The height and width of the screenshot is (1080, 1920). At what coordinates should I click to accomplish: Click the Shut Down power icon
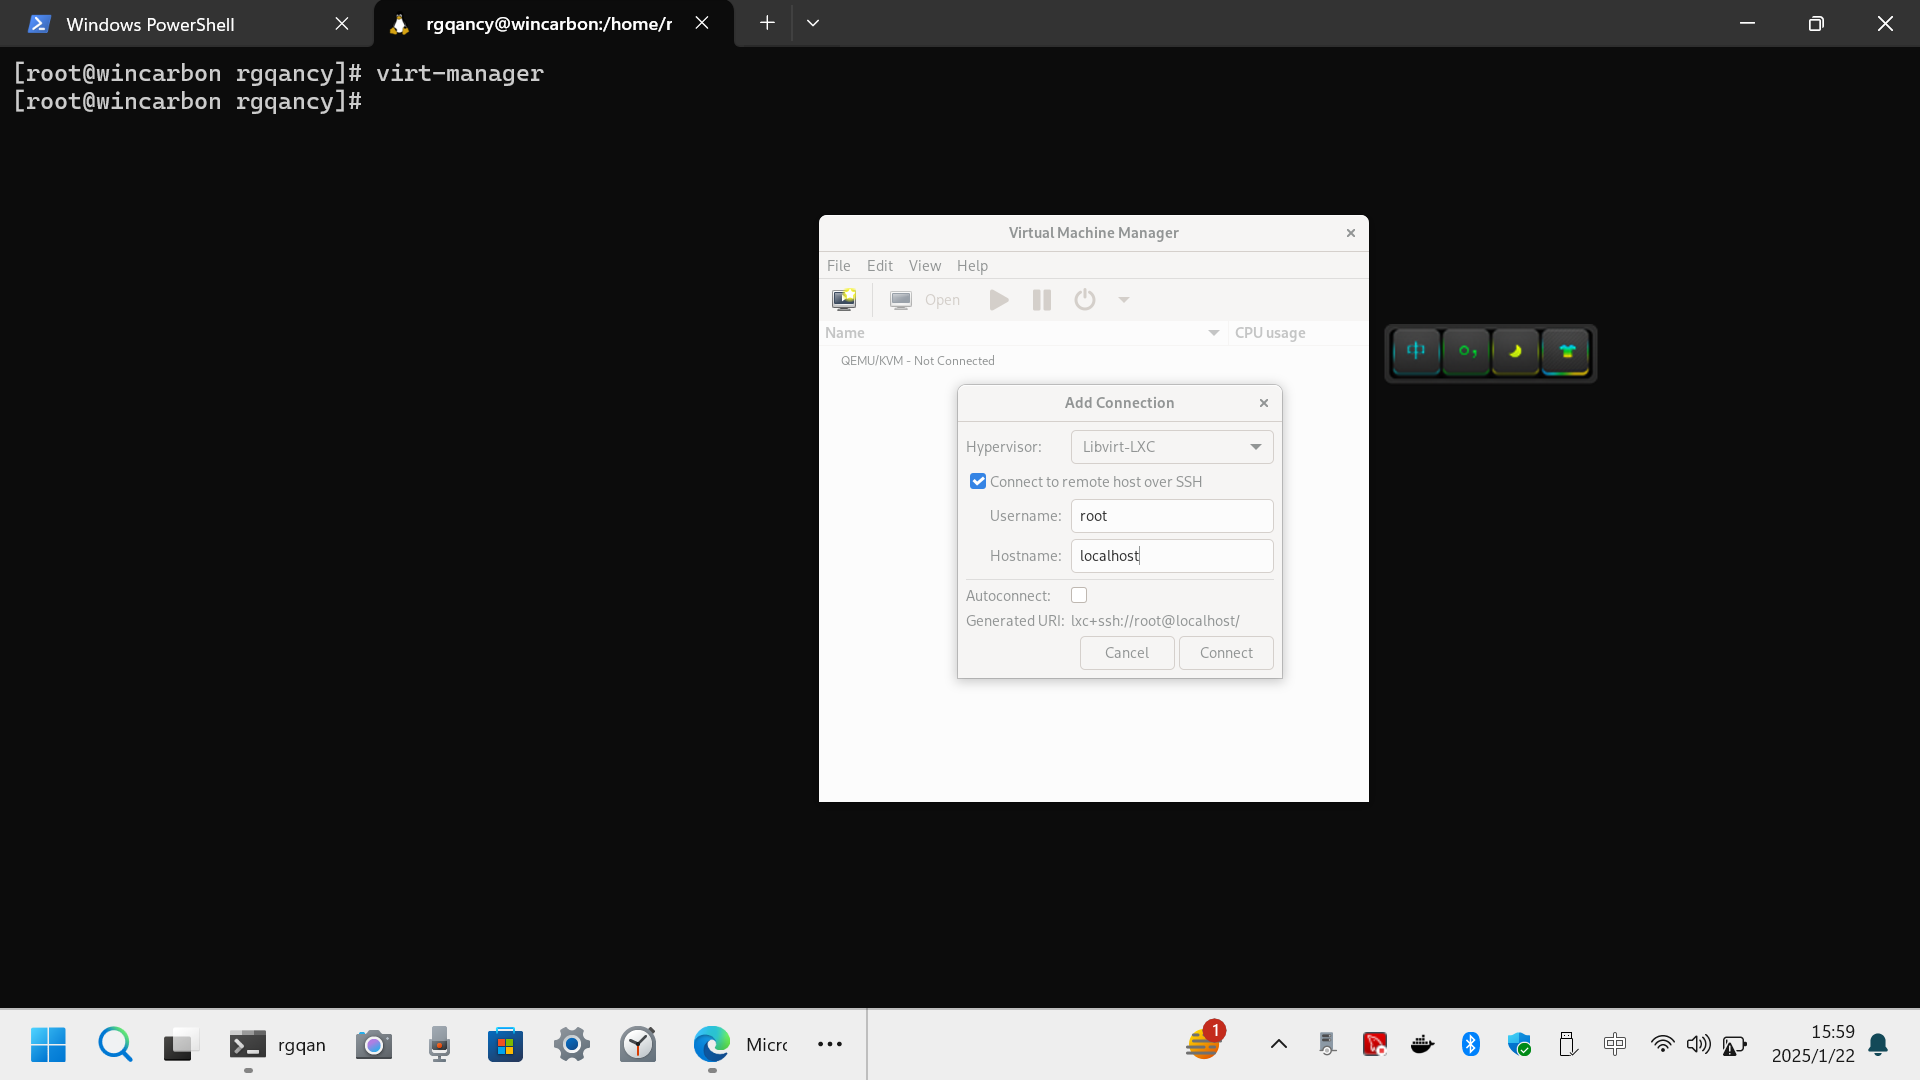(x=1085, y=299)
